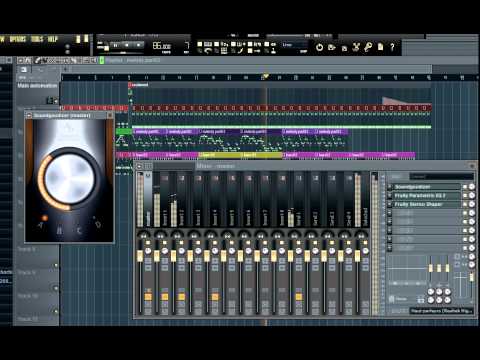Open the Soundgoodizer window options menu icon

click(29, 115)
